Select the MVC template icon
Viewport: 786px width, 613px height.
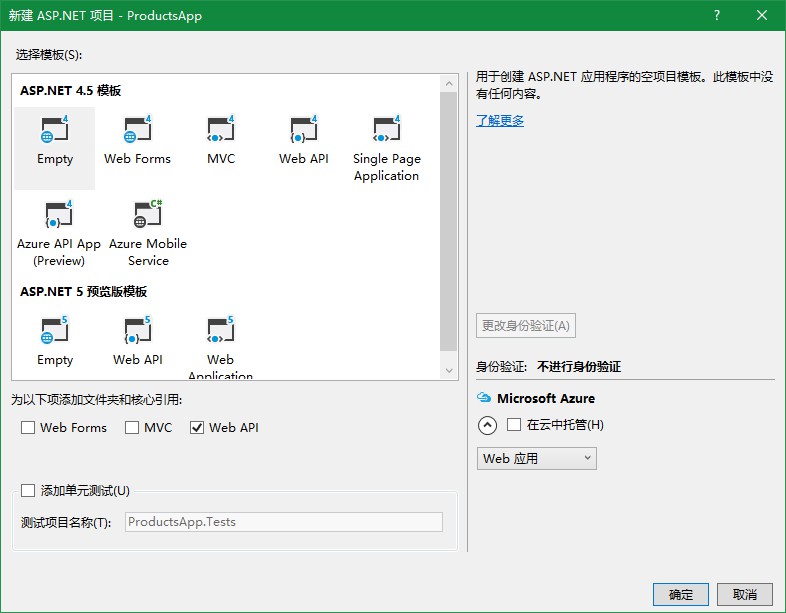click(220, 131)
